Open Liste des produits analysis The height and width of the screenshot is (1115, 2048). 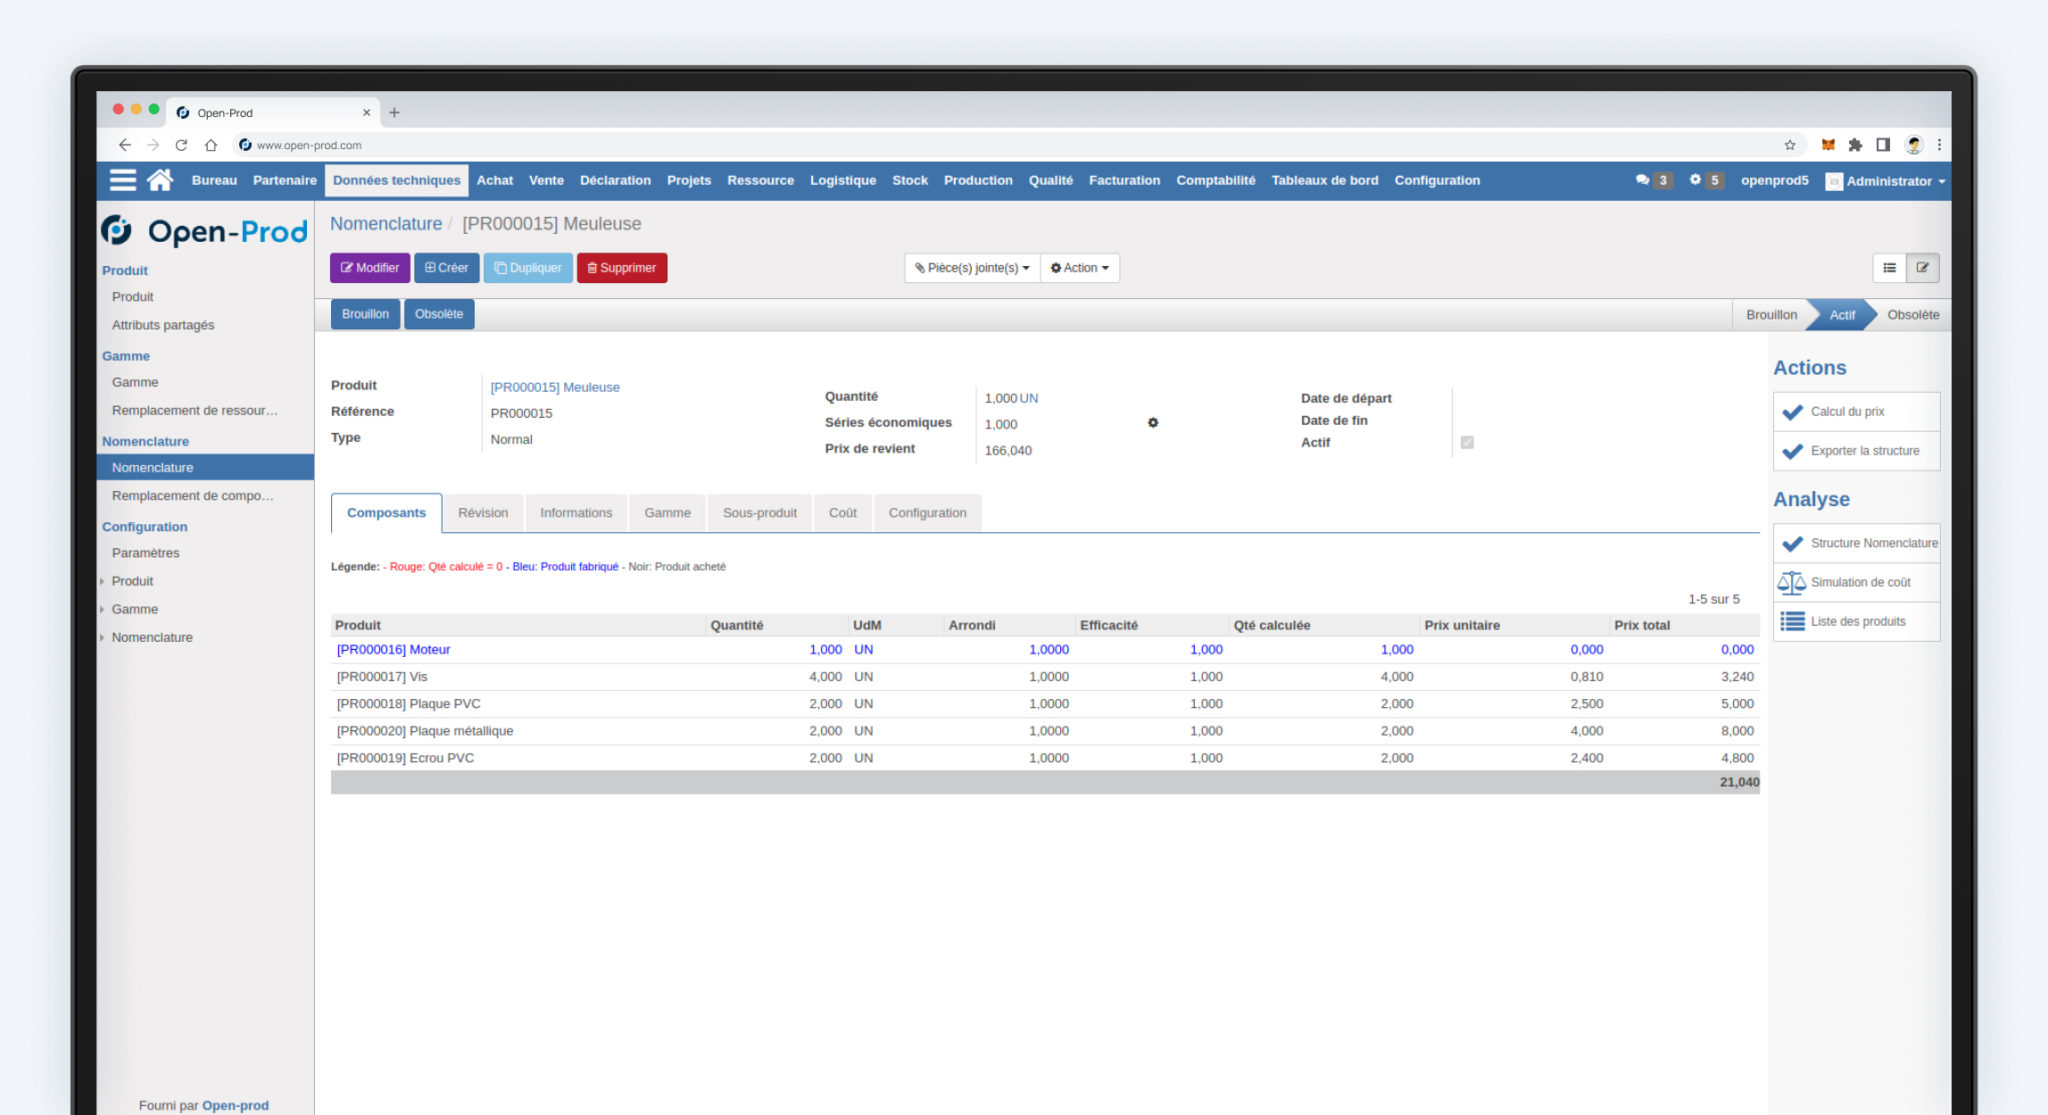pyautogui.click(x=1855, y=621)
